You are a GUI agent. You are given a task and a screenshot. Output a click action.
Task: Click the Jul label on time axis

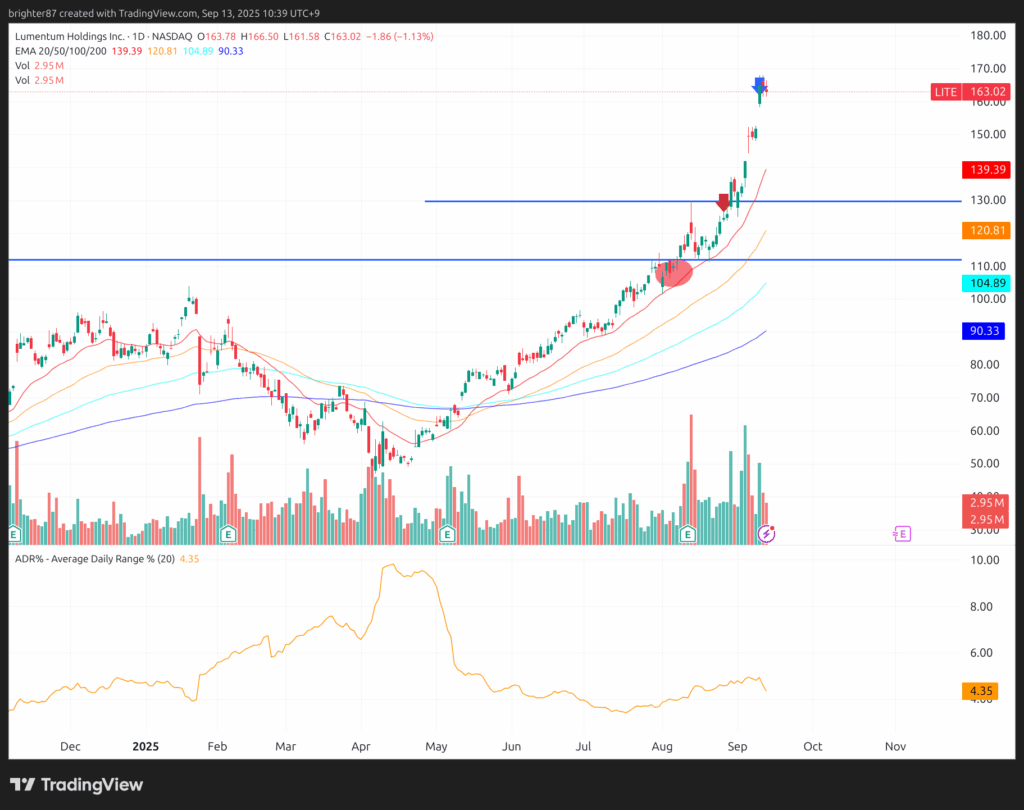(583, 746)
